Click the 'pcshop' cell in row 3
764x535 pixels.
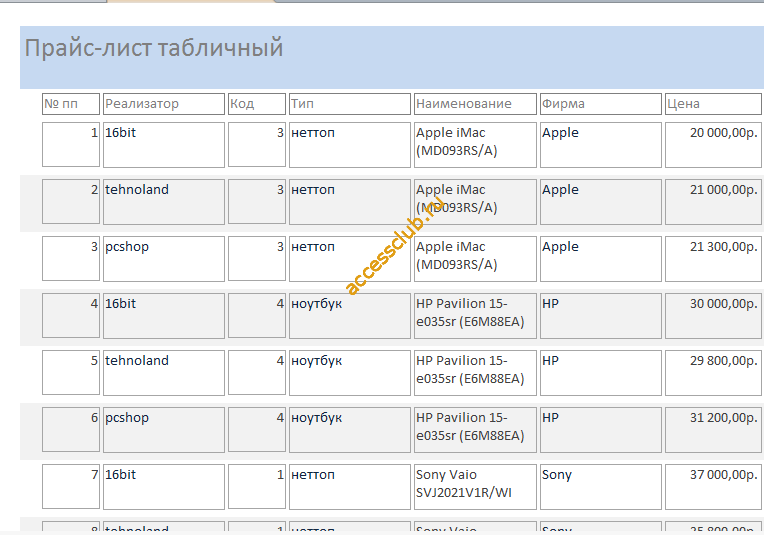coord(164,259)
